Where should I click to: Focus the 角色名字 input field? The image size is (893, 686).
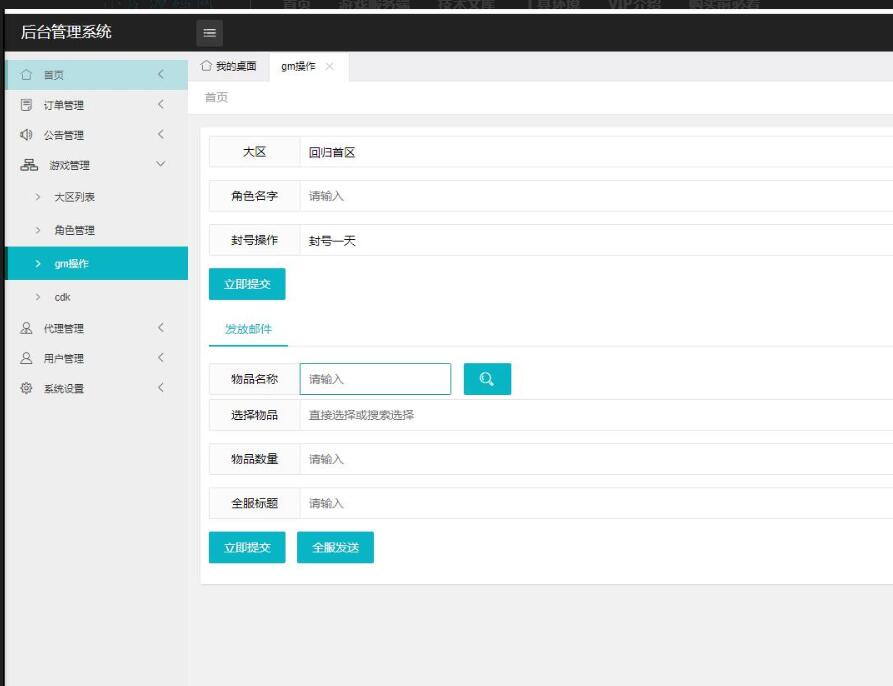pyautogui.click(x=595, y=196)
